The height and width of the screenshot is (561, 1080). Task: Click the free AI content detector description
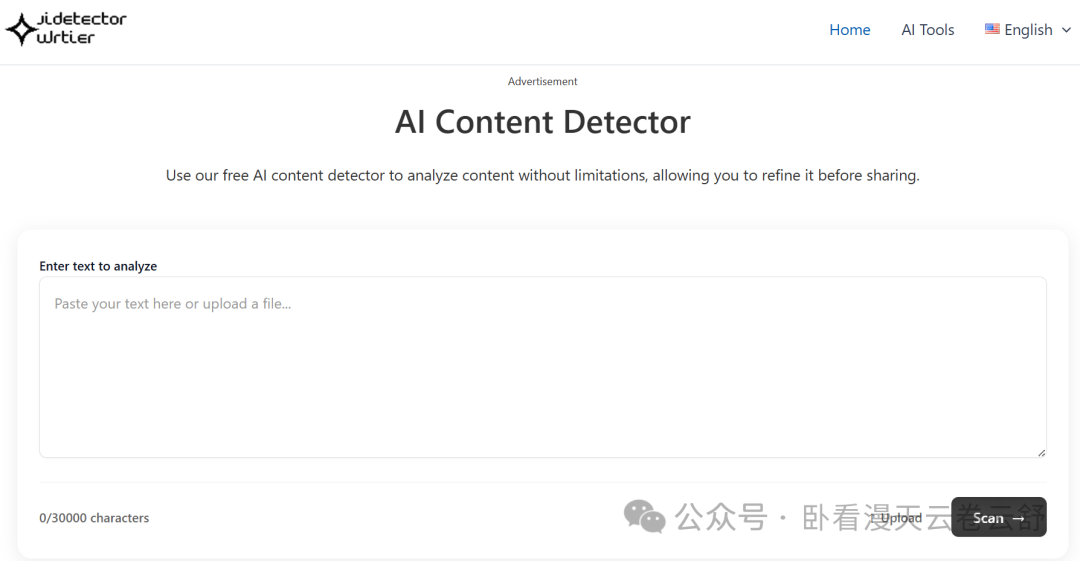[542, 176]
